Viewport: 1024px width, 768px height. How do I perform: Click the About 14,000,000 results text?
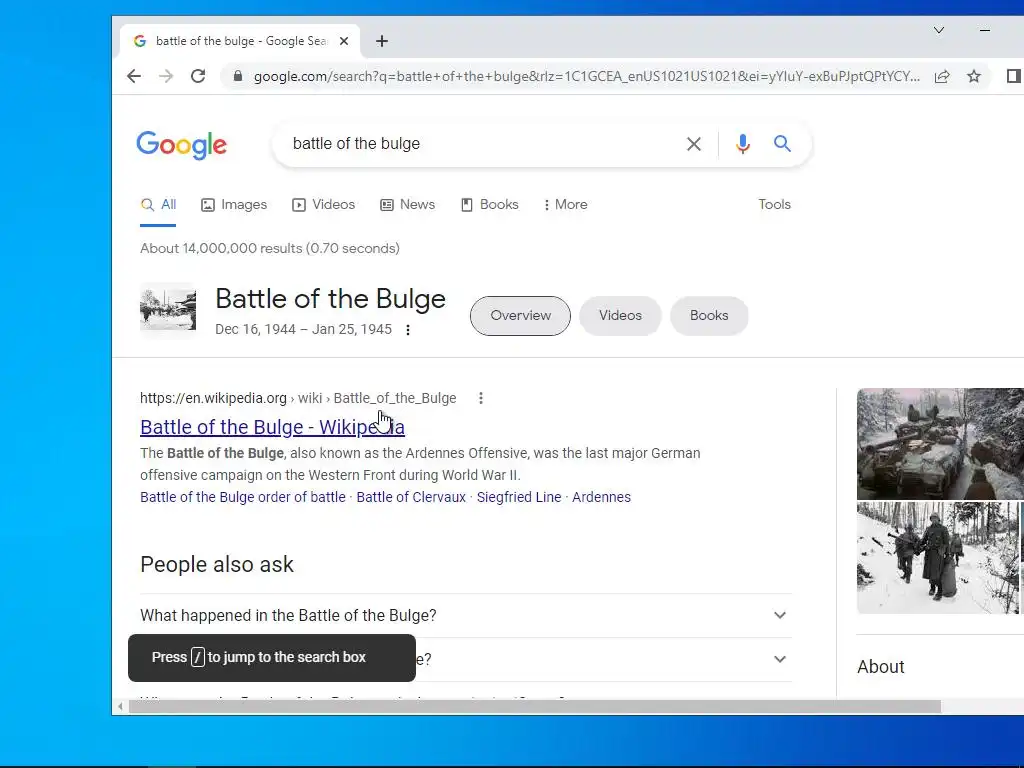[270, 249]
